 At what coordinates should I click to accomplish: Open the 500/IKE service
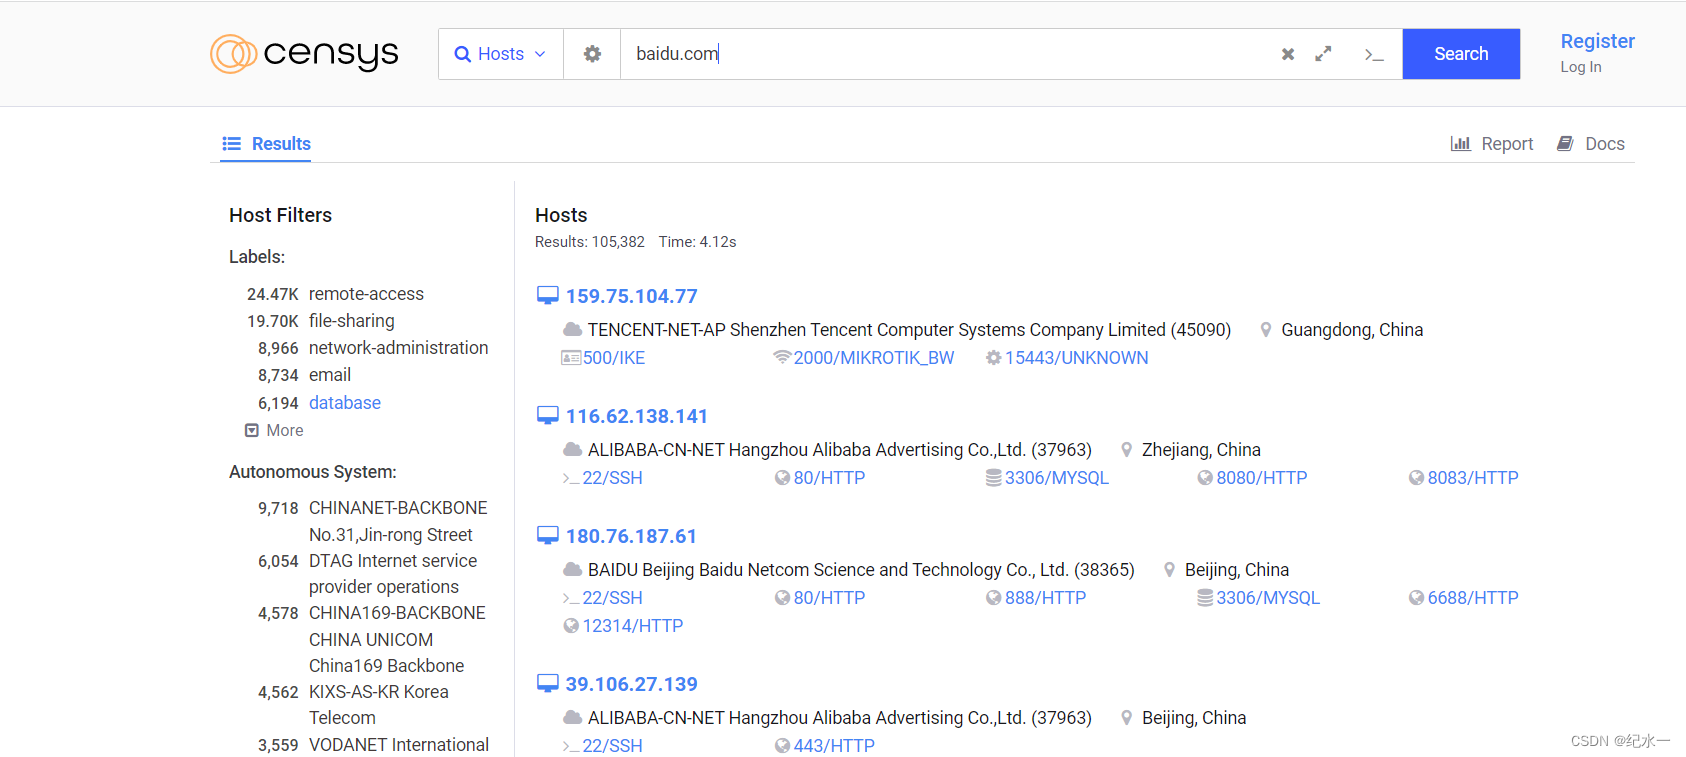(613, 358)
